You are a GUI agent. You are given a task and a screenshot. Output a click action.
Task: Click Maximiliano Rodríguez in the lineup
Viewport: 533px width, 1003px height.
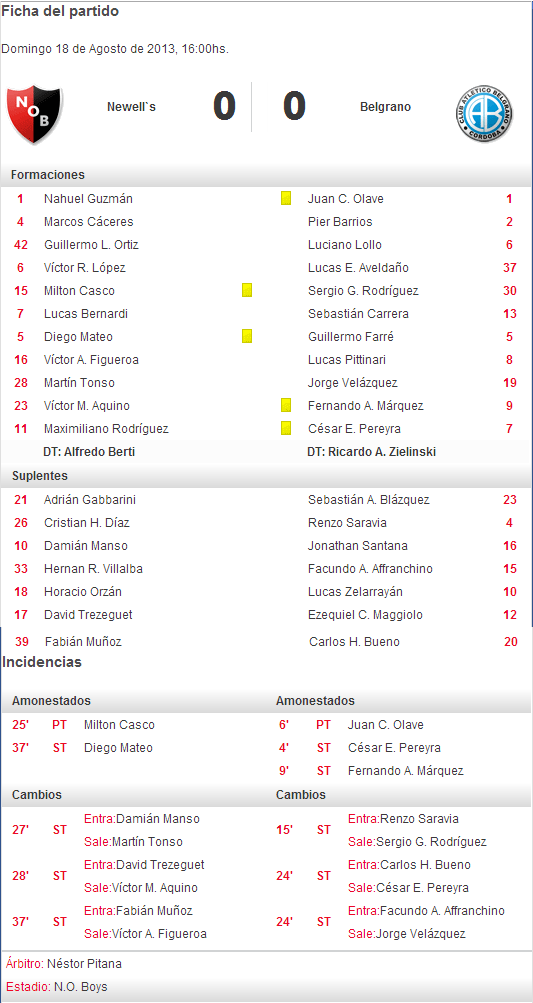(x=106, y=429)
